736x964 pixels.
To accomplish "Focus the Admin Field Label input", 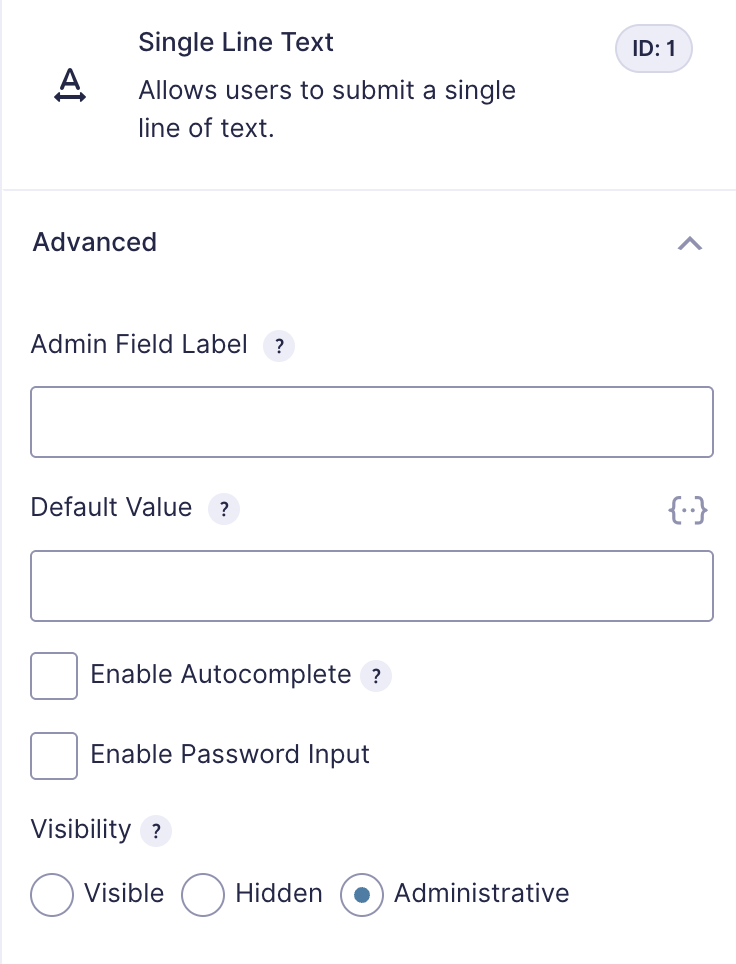I will pos(372,422).
